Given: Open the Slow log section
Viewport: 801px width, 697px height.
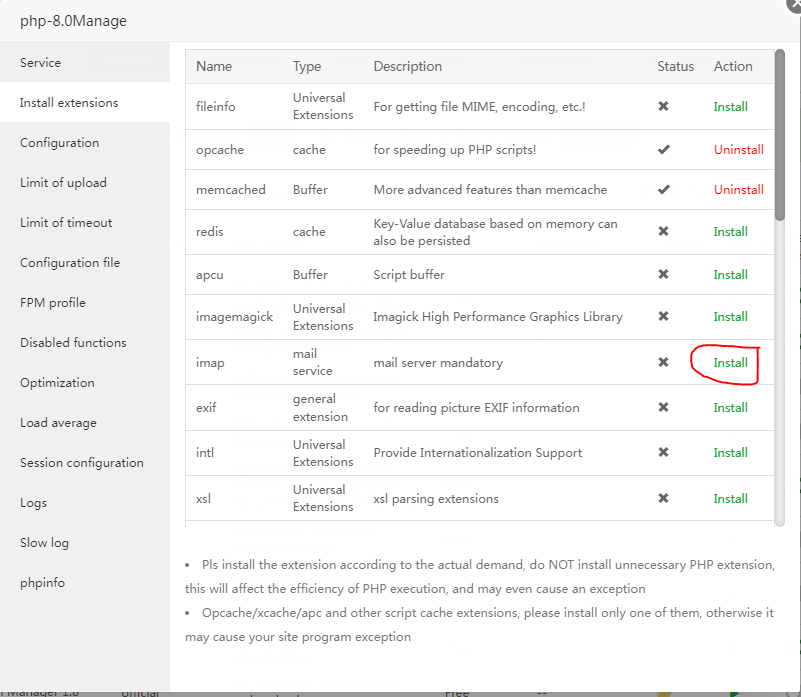Looking at the screenshot, I should (45, 543).
